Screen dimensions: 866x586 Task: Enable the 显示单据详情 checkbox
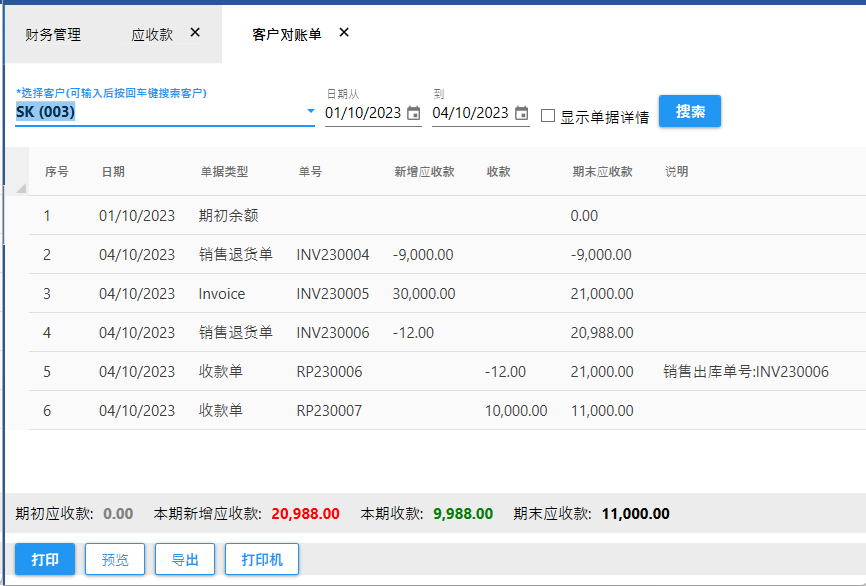tap(548, 116)
